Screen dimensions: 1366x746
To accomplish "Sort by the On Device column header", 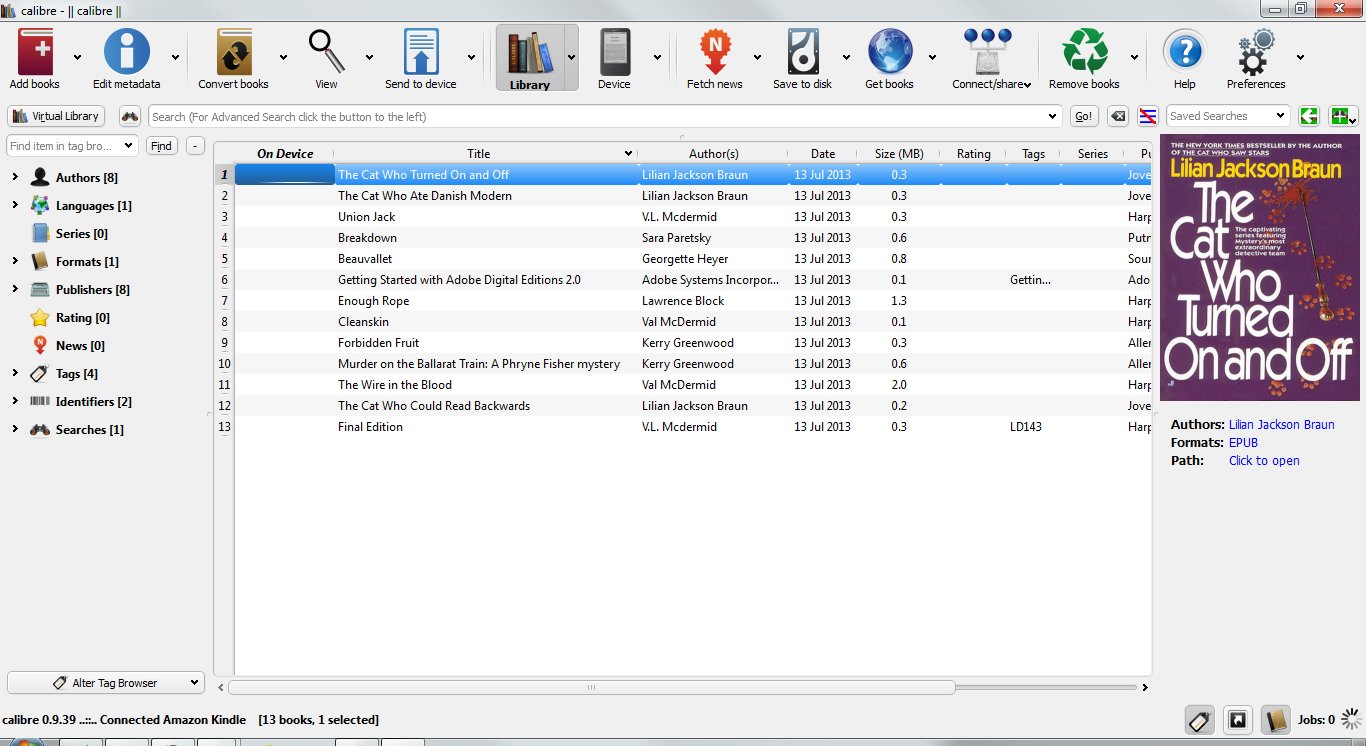I will click(x=285, y=153).
